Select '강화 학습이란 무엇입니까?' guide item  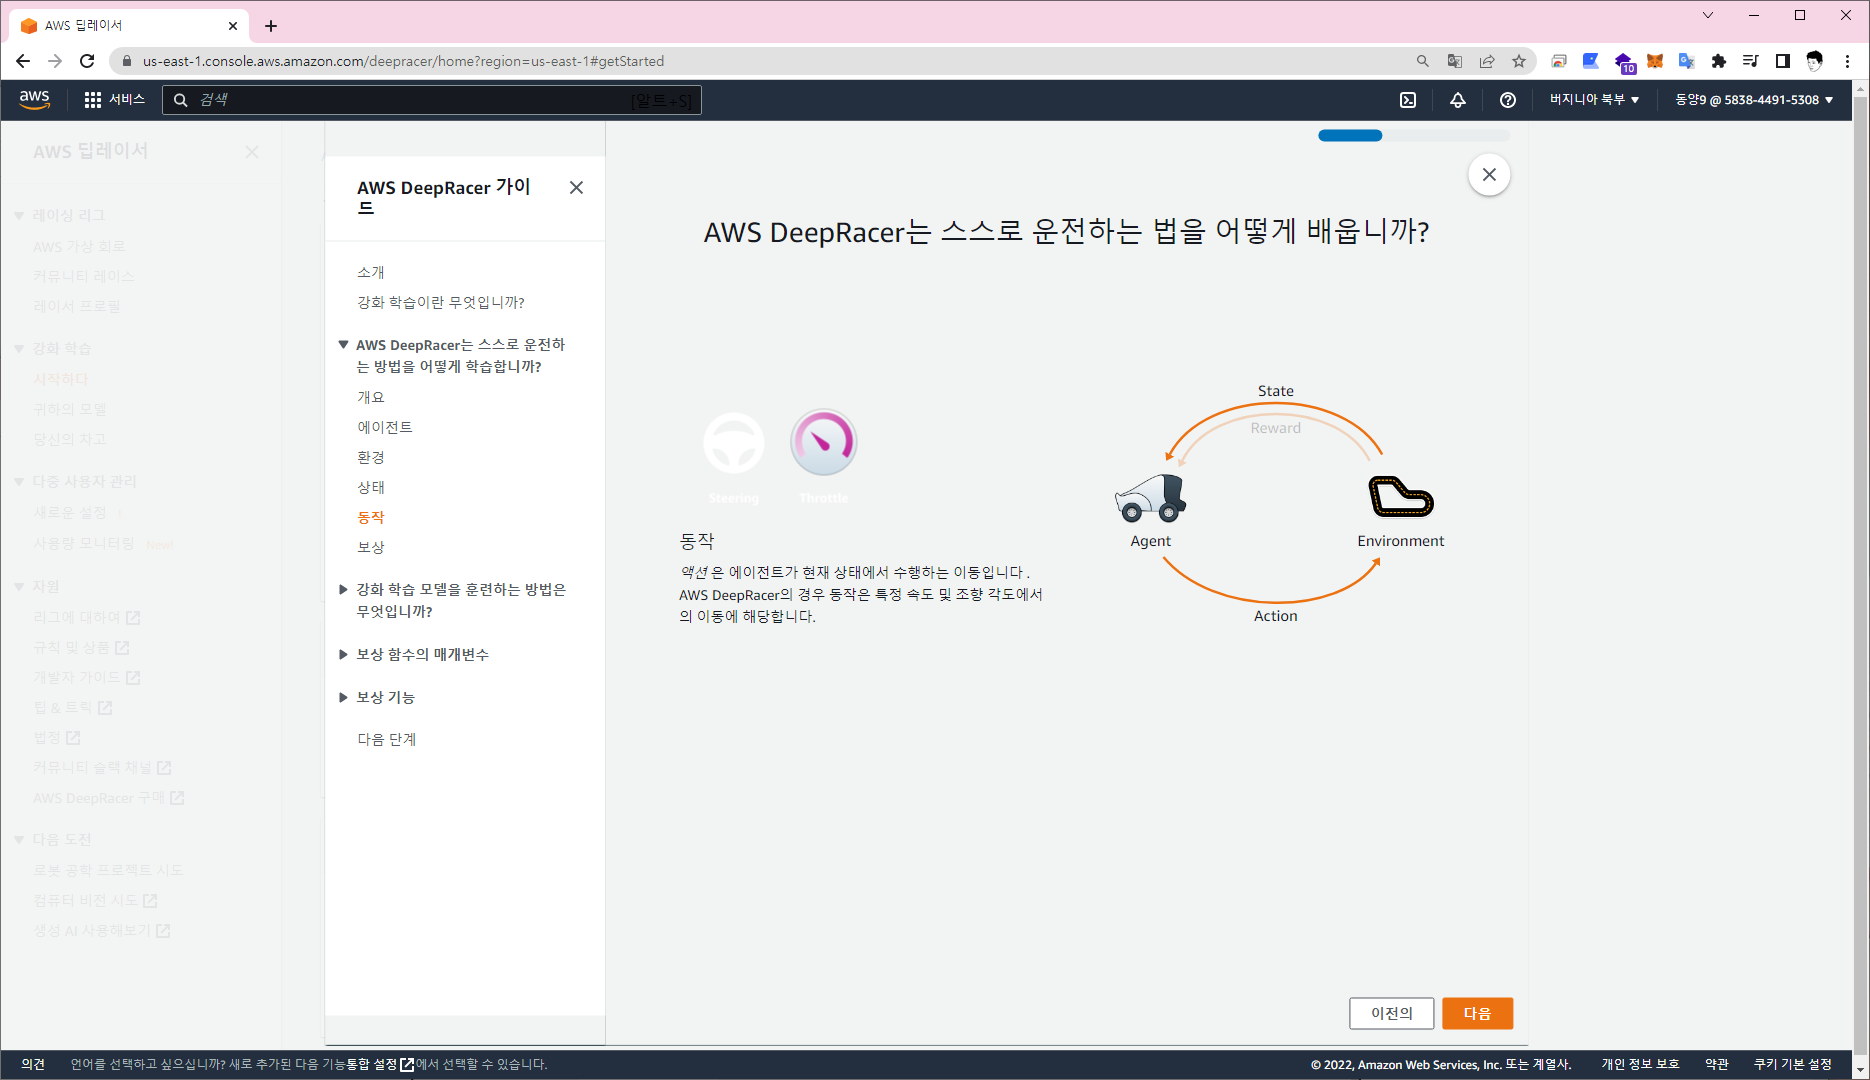(441, 302)
